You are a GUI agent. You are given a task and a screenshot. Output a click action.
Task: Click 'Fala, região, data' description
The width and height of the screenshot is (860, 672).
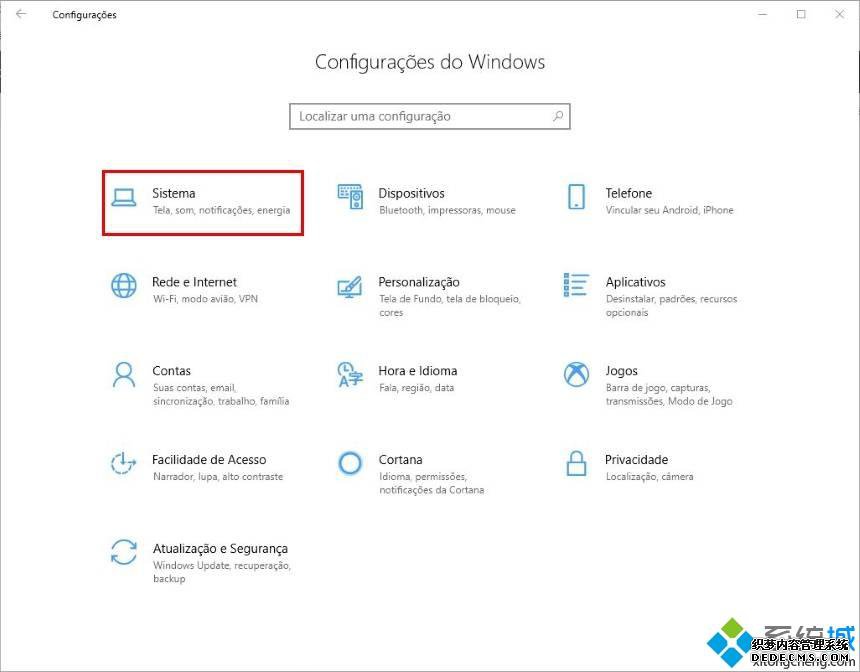tap(416, 388)
